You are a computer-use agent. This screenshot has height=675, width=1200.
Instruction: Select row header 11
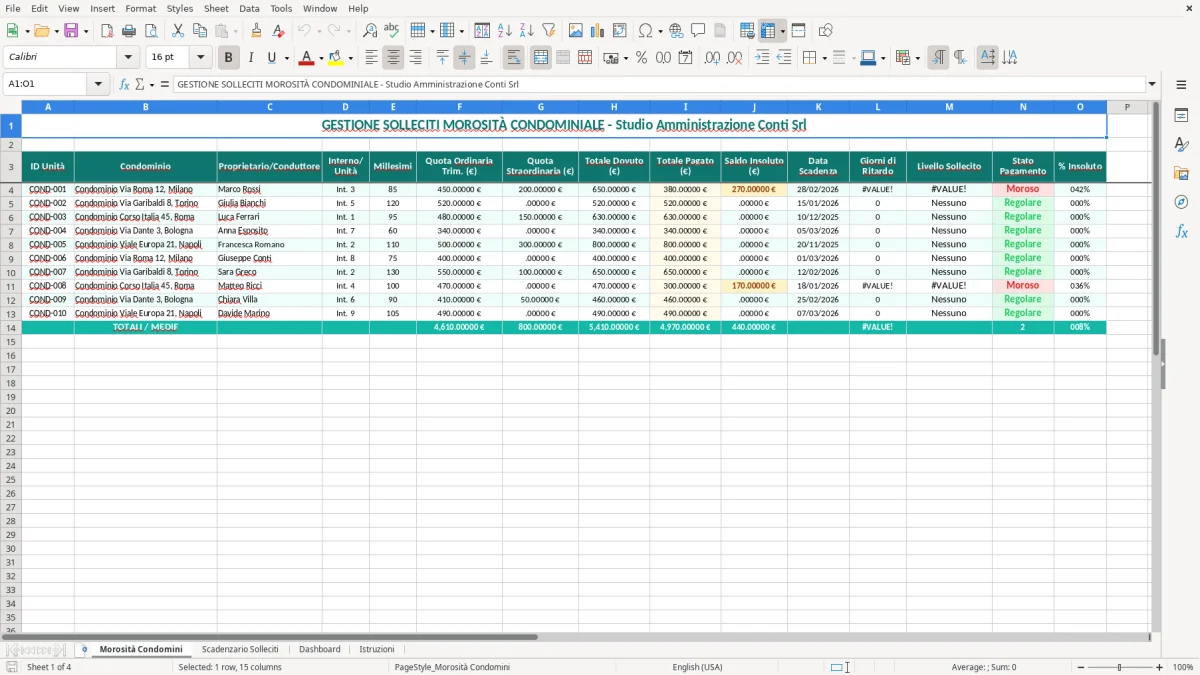tap(11, 285)
